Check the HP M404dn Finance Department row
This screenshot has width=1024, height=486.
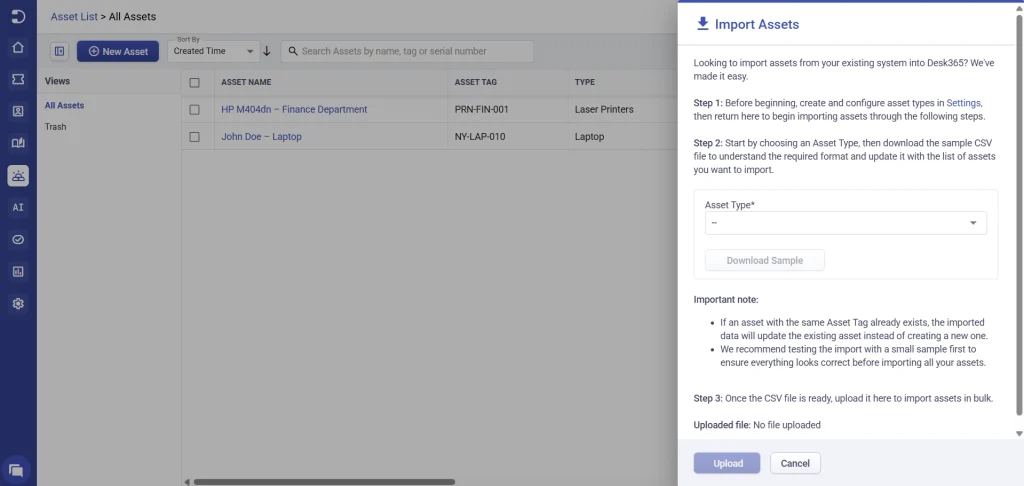pos(194,110)
